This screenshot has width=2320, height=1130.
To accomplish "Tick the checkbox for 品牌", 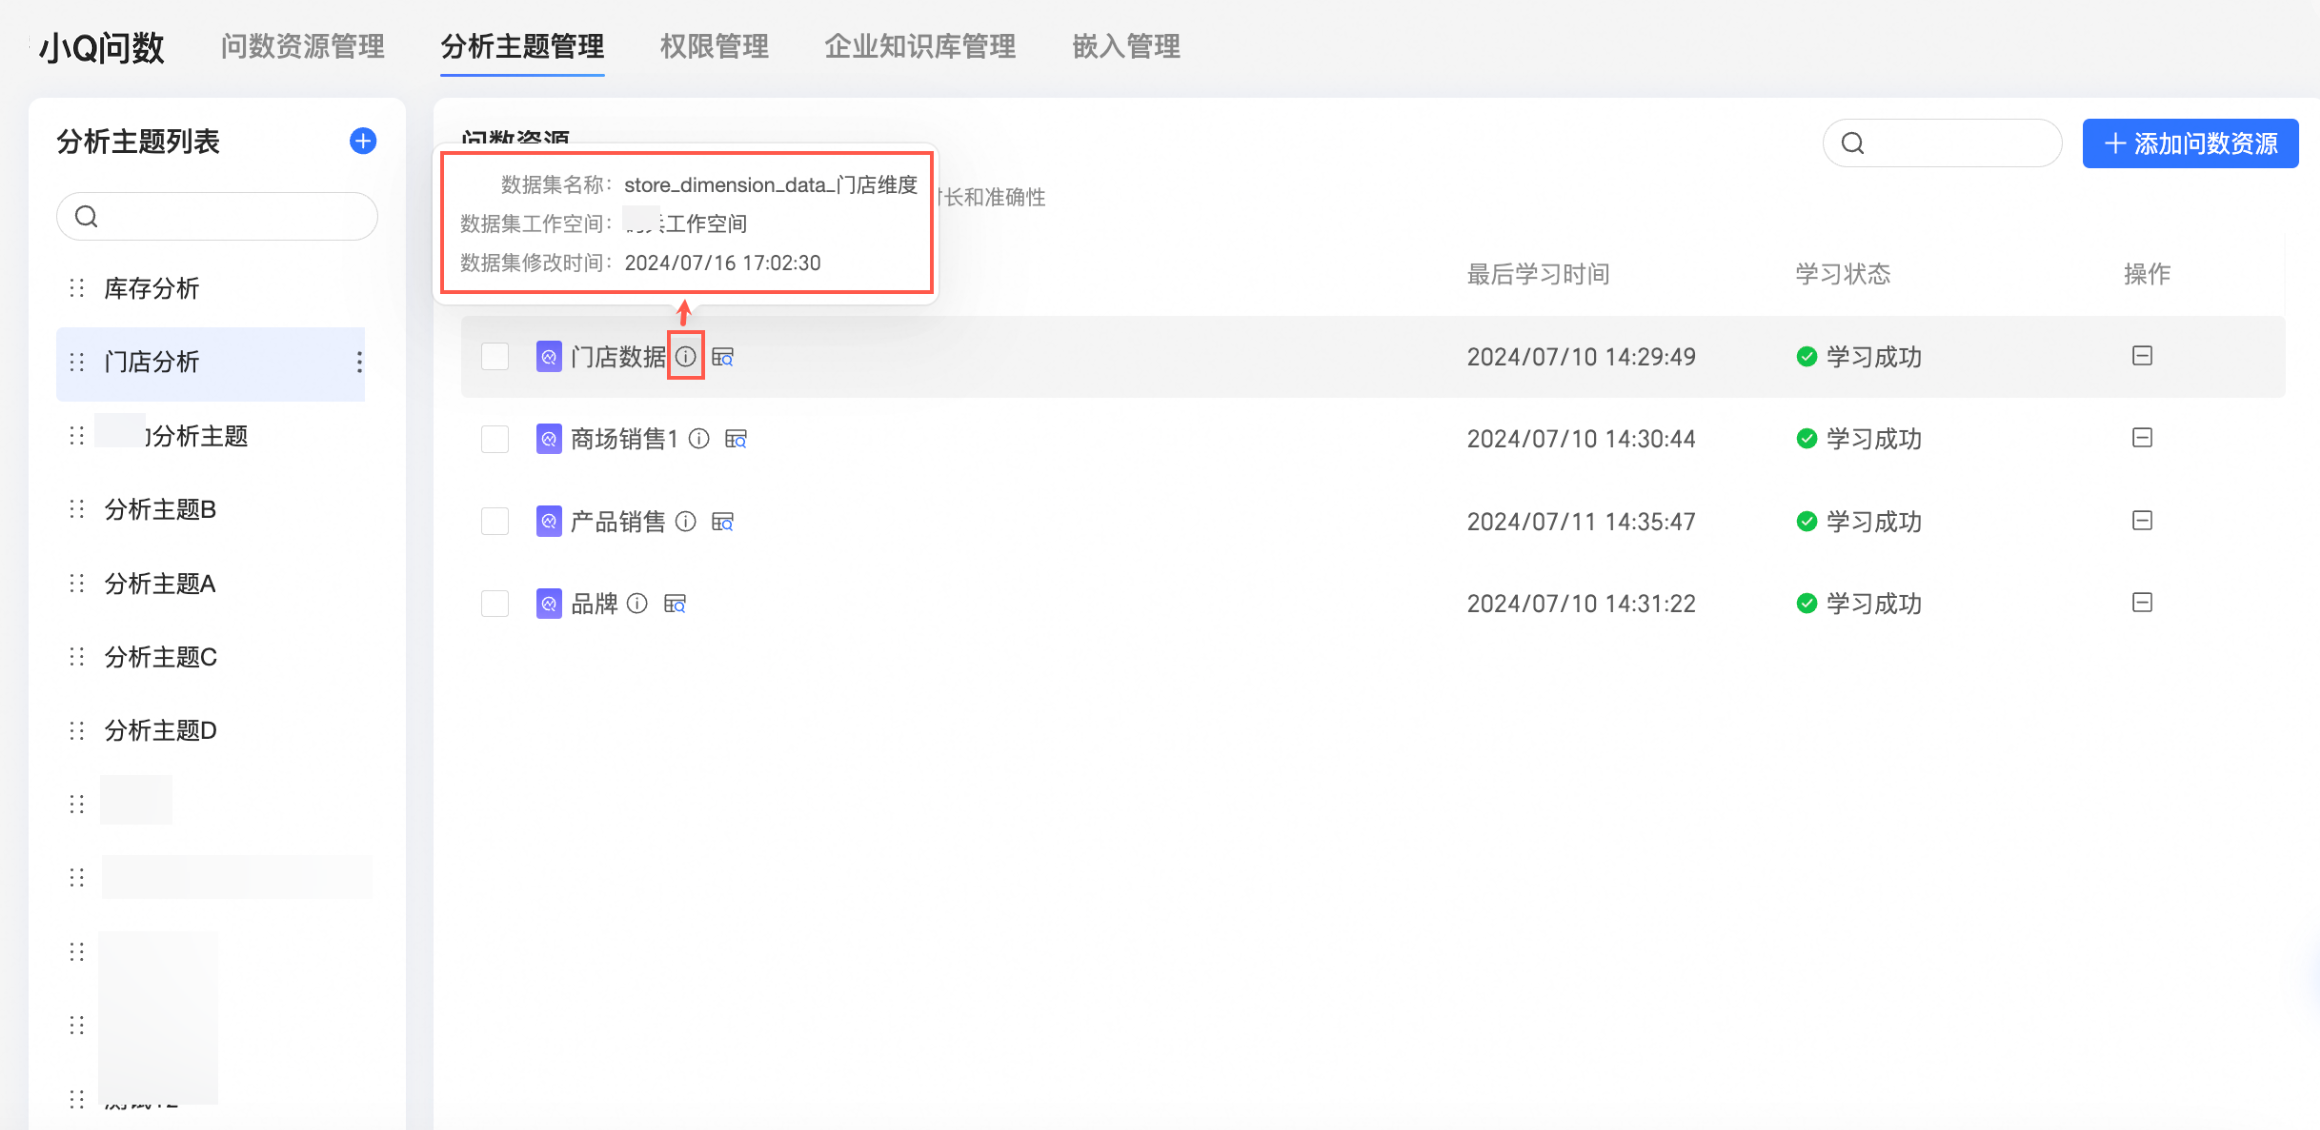I will coord(495,604).
